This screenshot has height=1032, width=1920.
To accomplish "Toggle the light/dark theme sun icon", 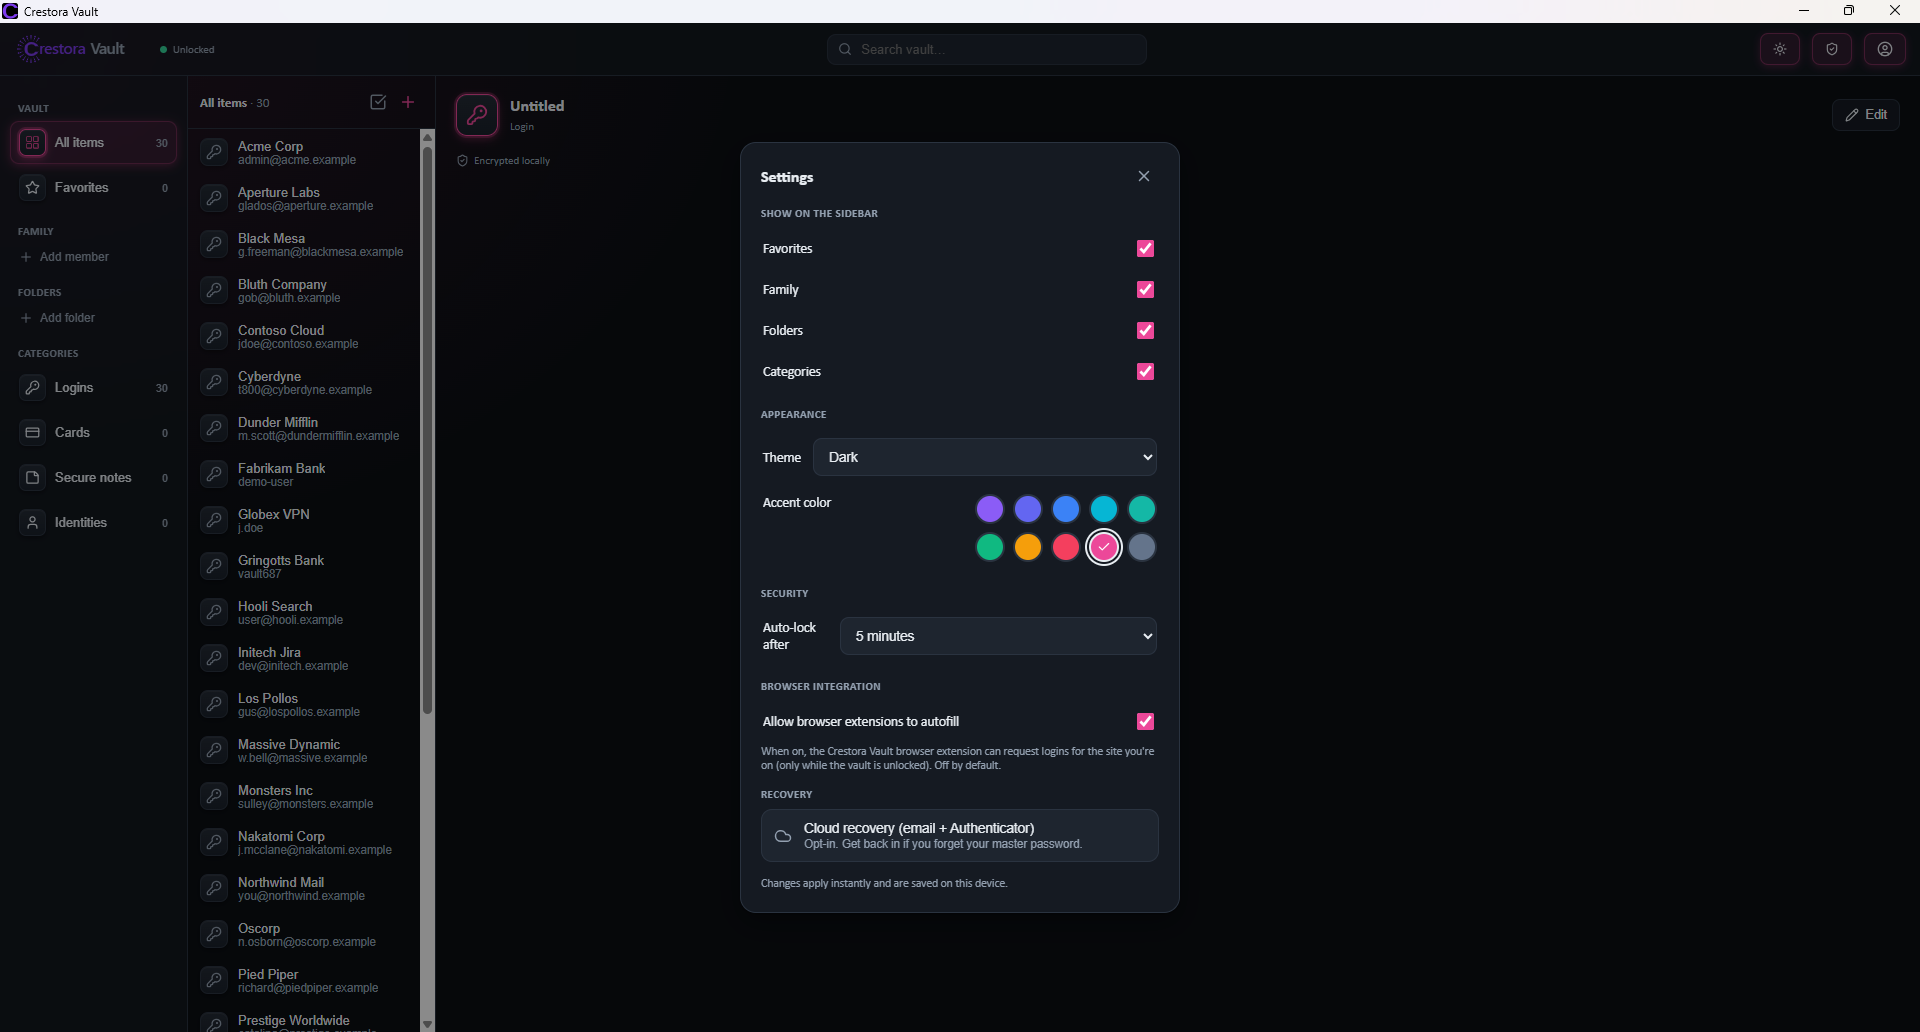I will coord(1780,49).
